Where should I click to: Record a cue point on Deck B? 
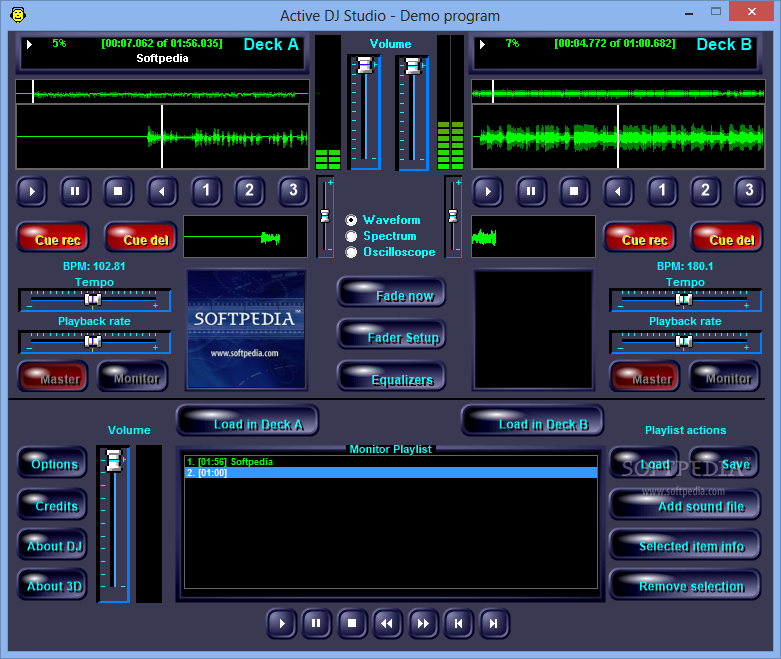tap(640, 238)
